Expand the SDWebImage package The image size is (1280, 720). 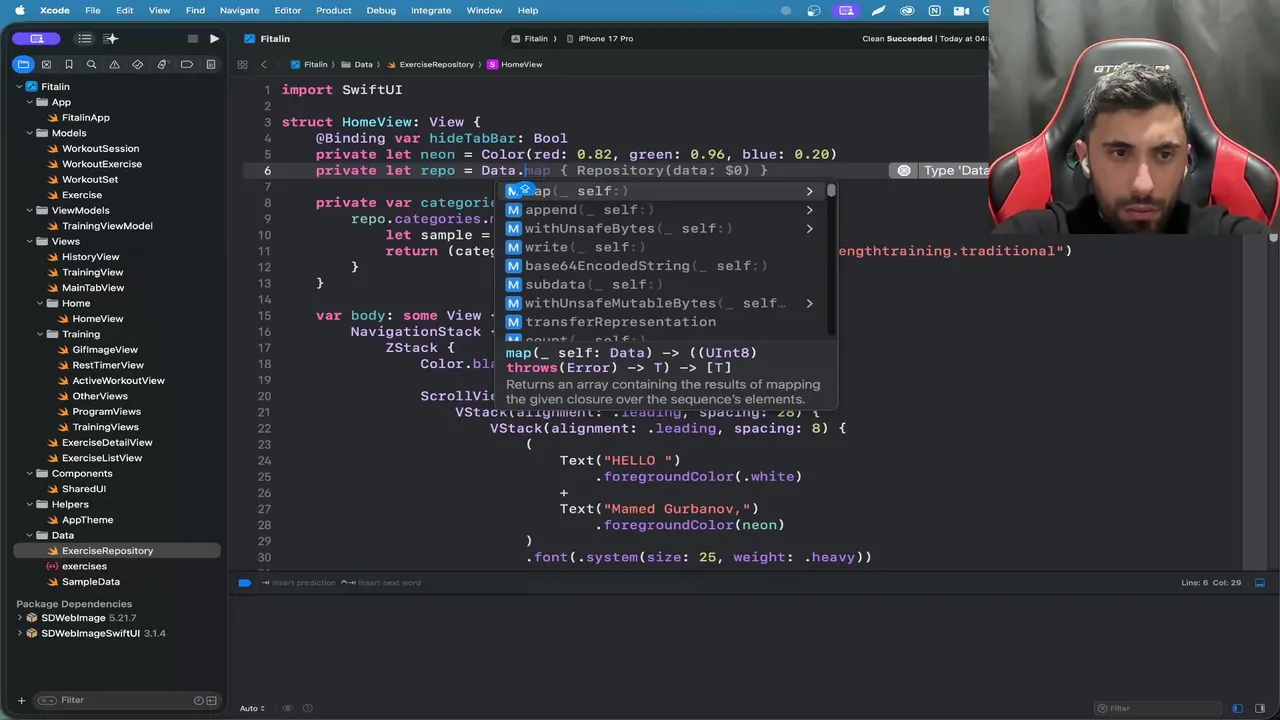[x=20, y=618]
